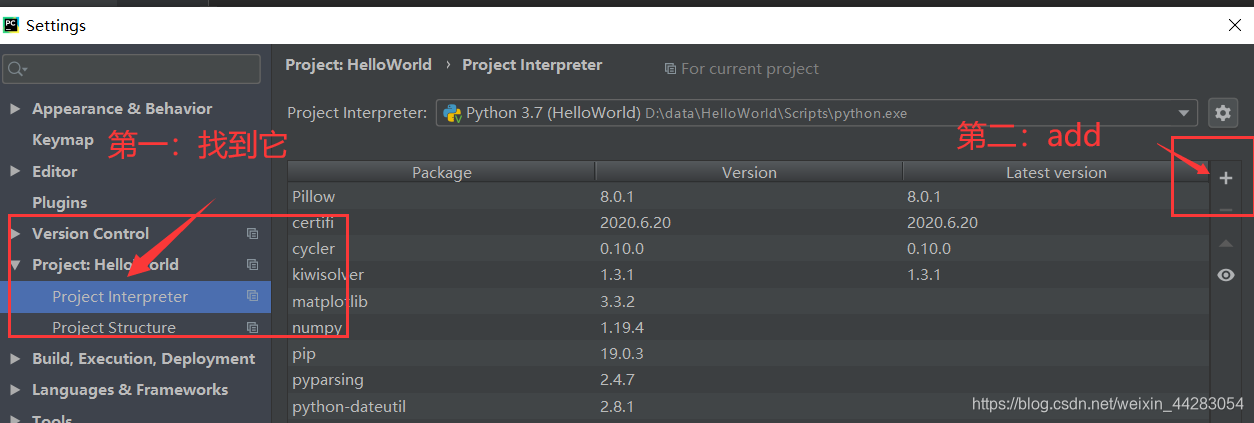Image resolution: width=1254 pixels, height=423 pixels.
Task: Click the PyCharm icon in the title bar
Action: 12,25
